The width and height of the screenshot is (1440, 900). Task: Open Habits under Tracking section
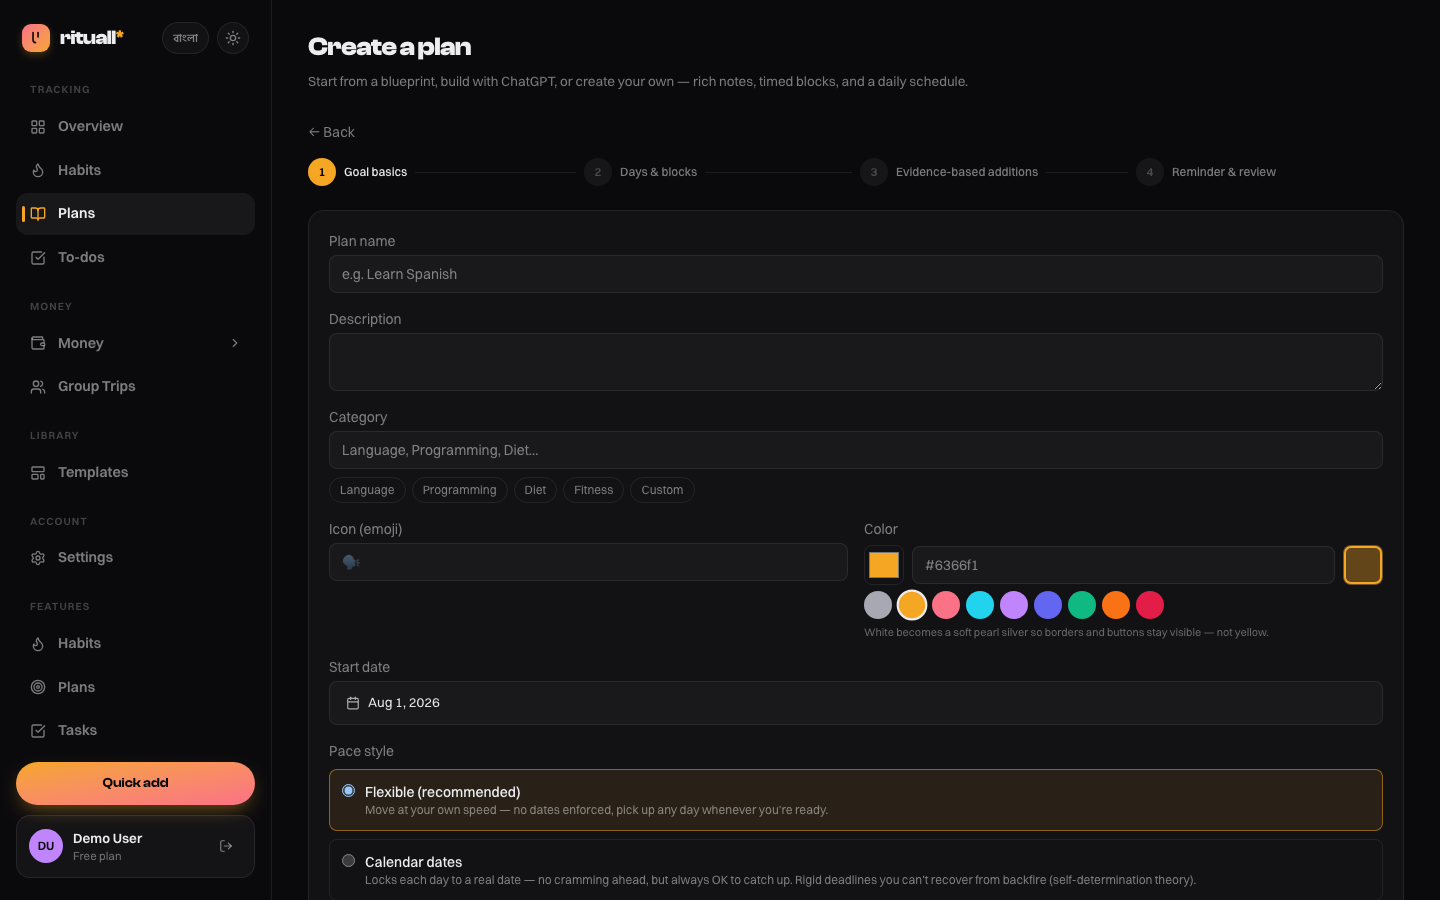pos(135,170)
